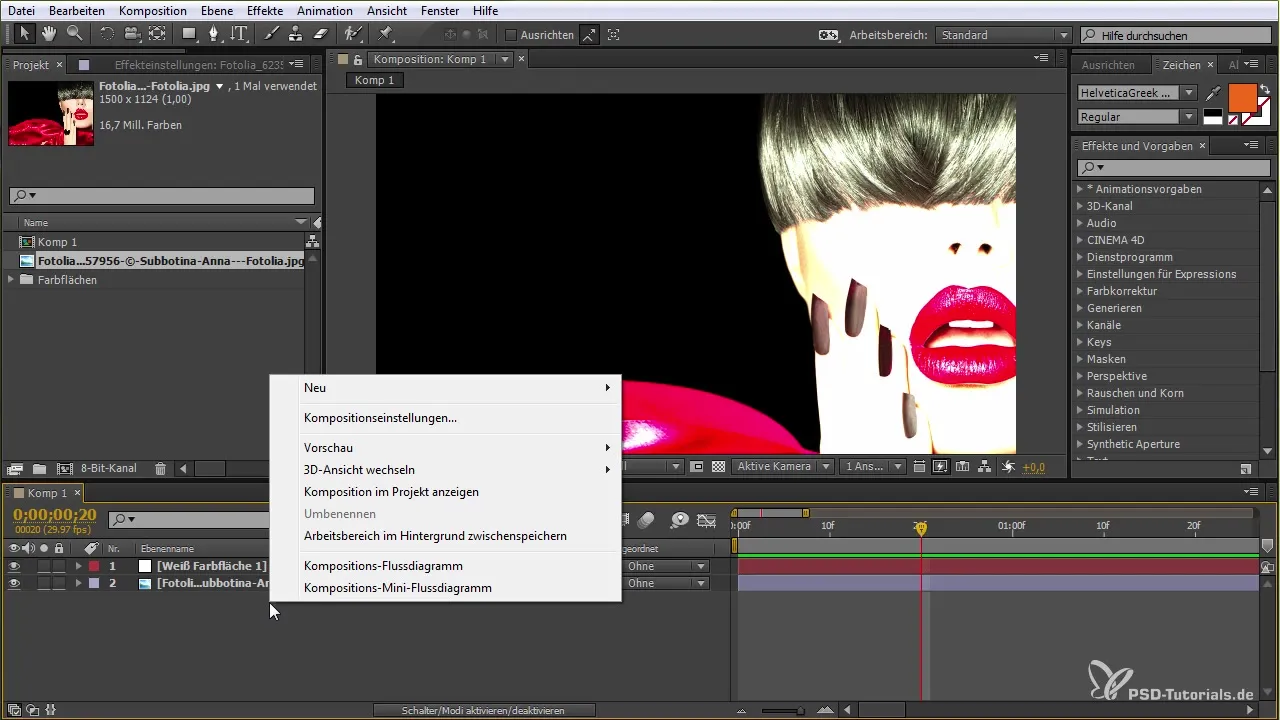The height and width of the screenshot is (720, 1280).
Task: Select the Horizontal Type tool
Action: click(239, 34)
